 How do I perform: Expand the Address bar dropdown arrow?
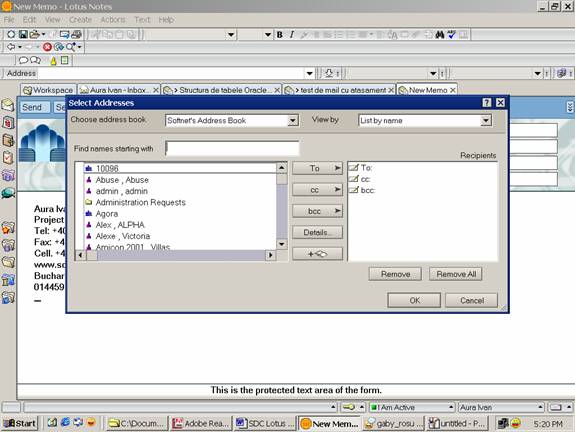[310, 73]
